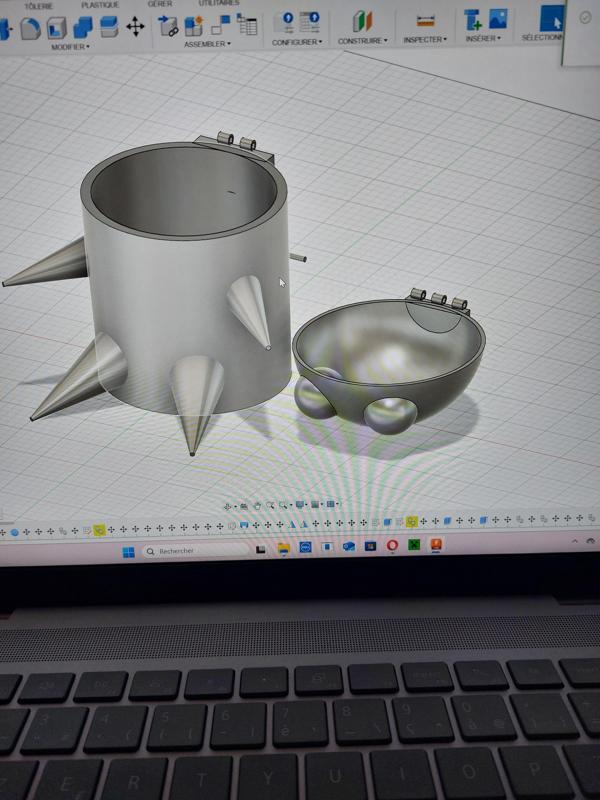Click the Parameters table icon in Assembler group
600x800 pixels.
pos(247,24)
